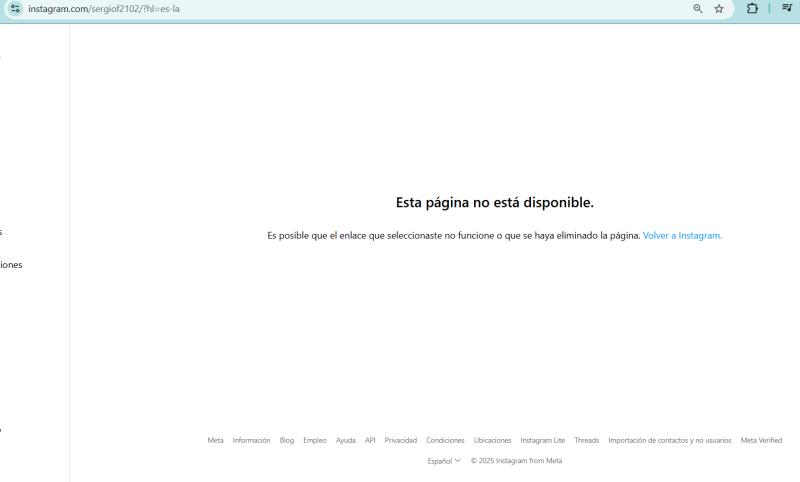The height and width of the screenshot is (482, 800).
Task: Open the API footer link
Action: (x=370, y=440)
